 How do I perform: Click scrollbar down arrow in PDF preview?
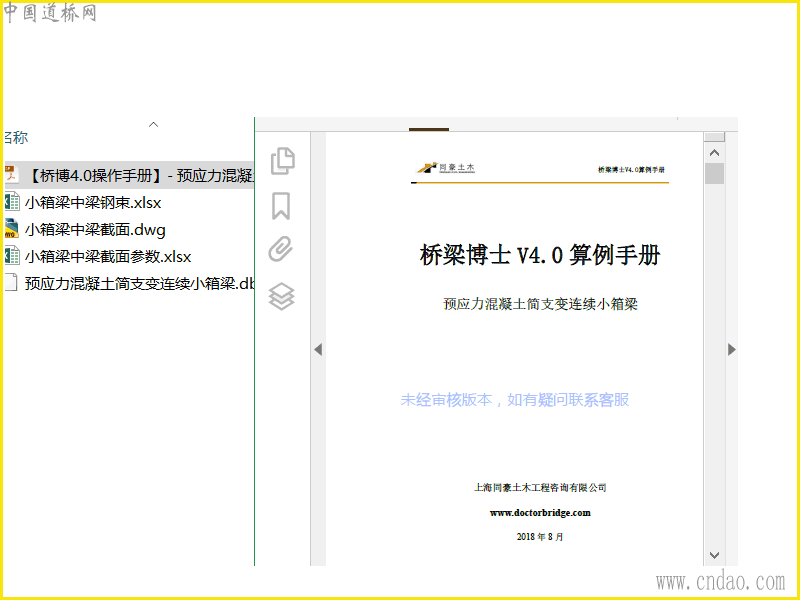[714, 555]
